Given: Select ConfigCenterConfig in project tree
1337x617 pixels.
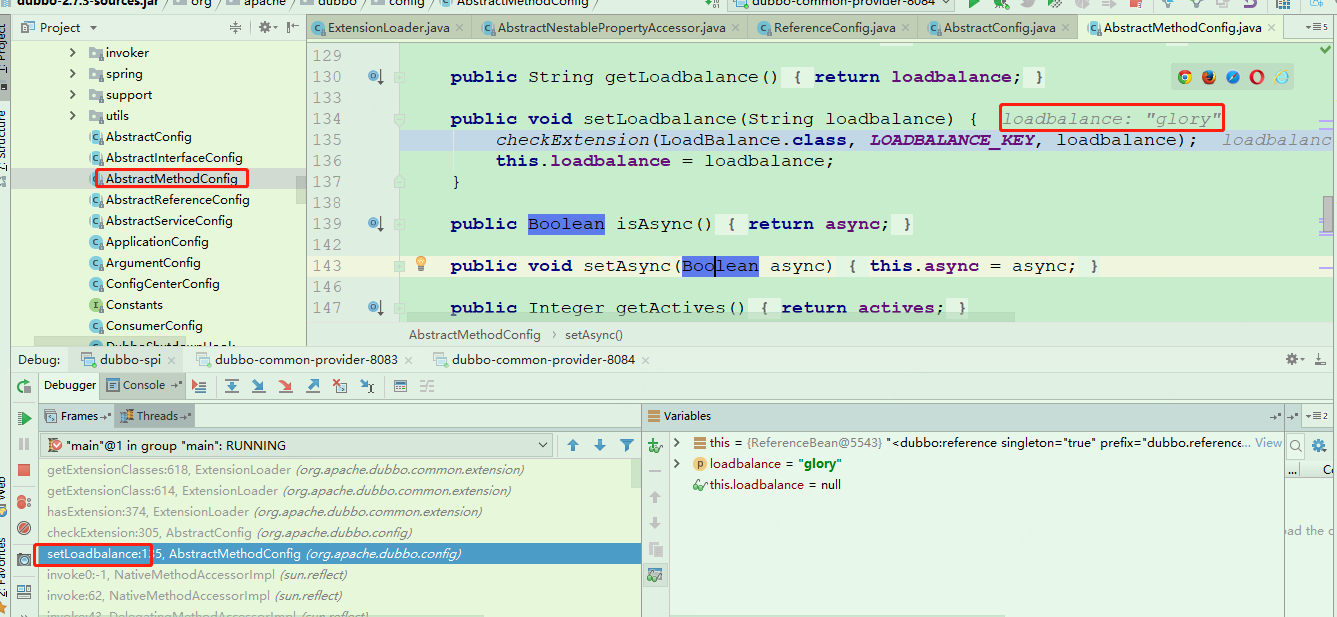Looking at the screenshot, I should point(162,284).
